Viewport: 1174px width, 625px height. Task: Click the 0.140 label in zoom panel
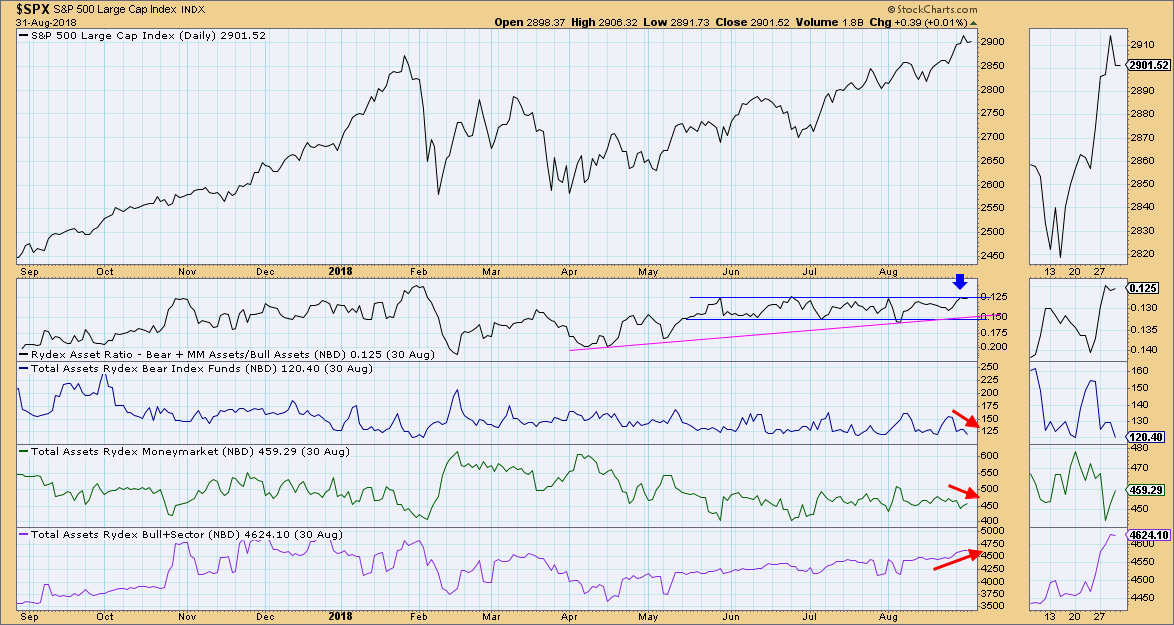click(1145, 350)
